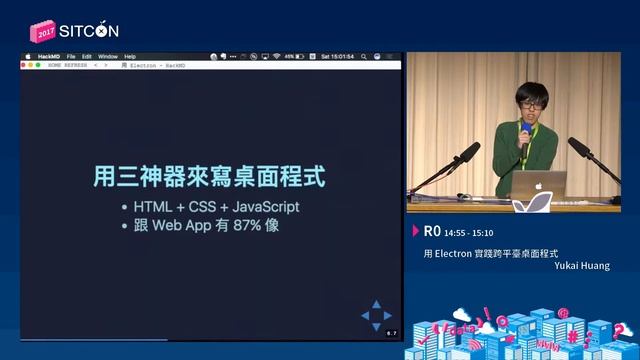Screen dimensions: 640x360
Task: Click the talk title 用 Electron 實踐跨平臺桌面程式
Action: 491,253
